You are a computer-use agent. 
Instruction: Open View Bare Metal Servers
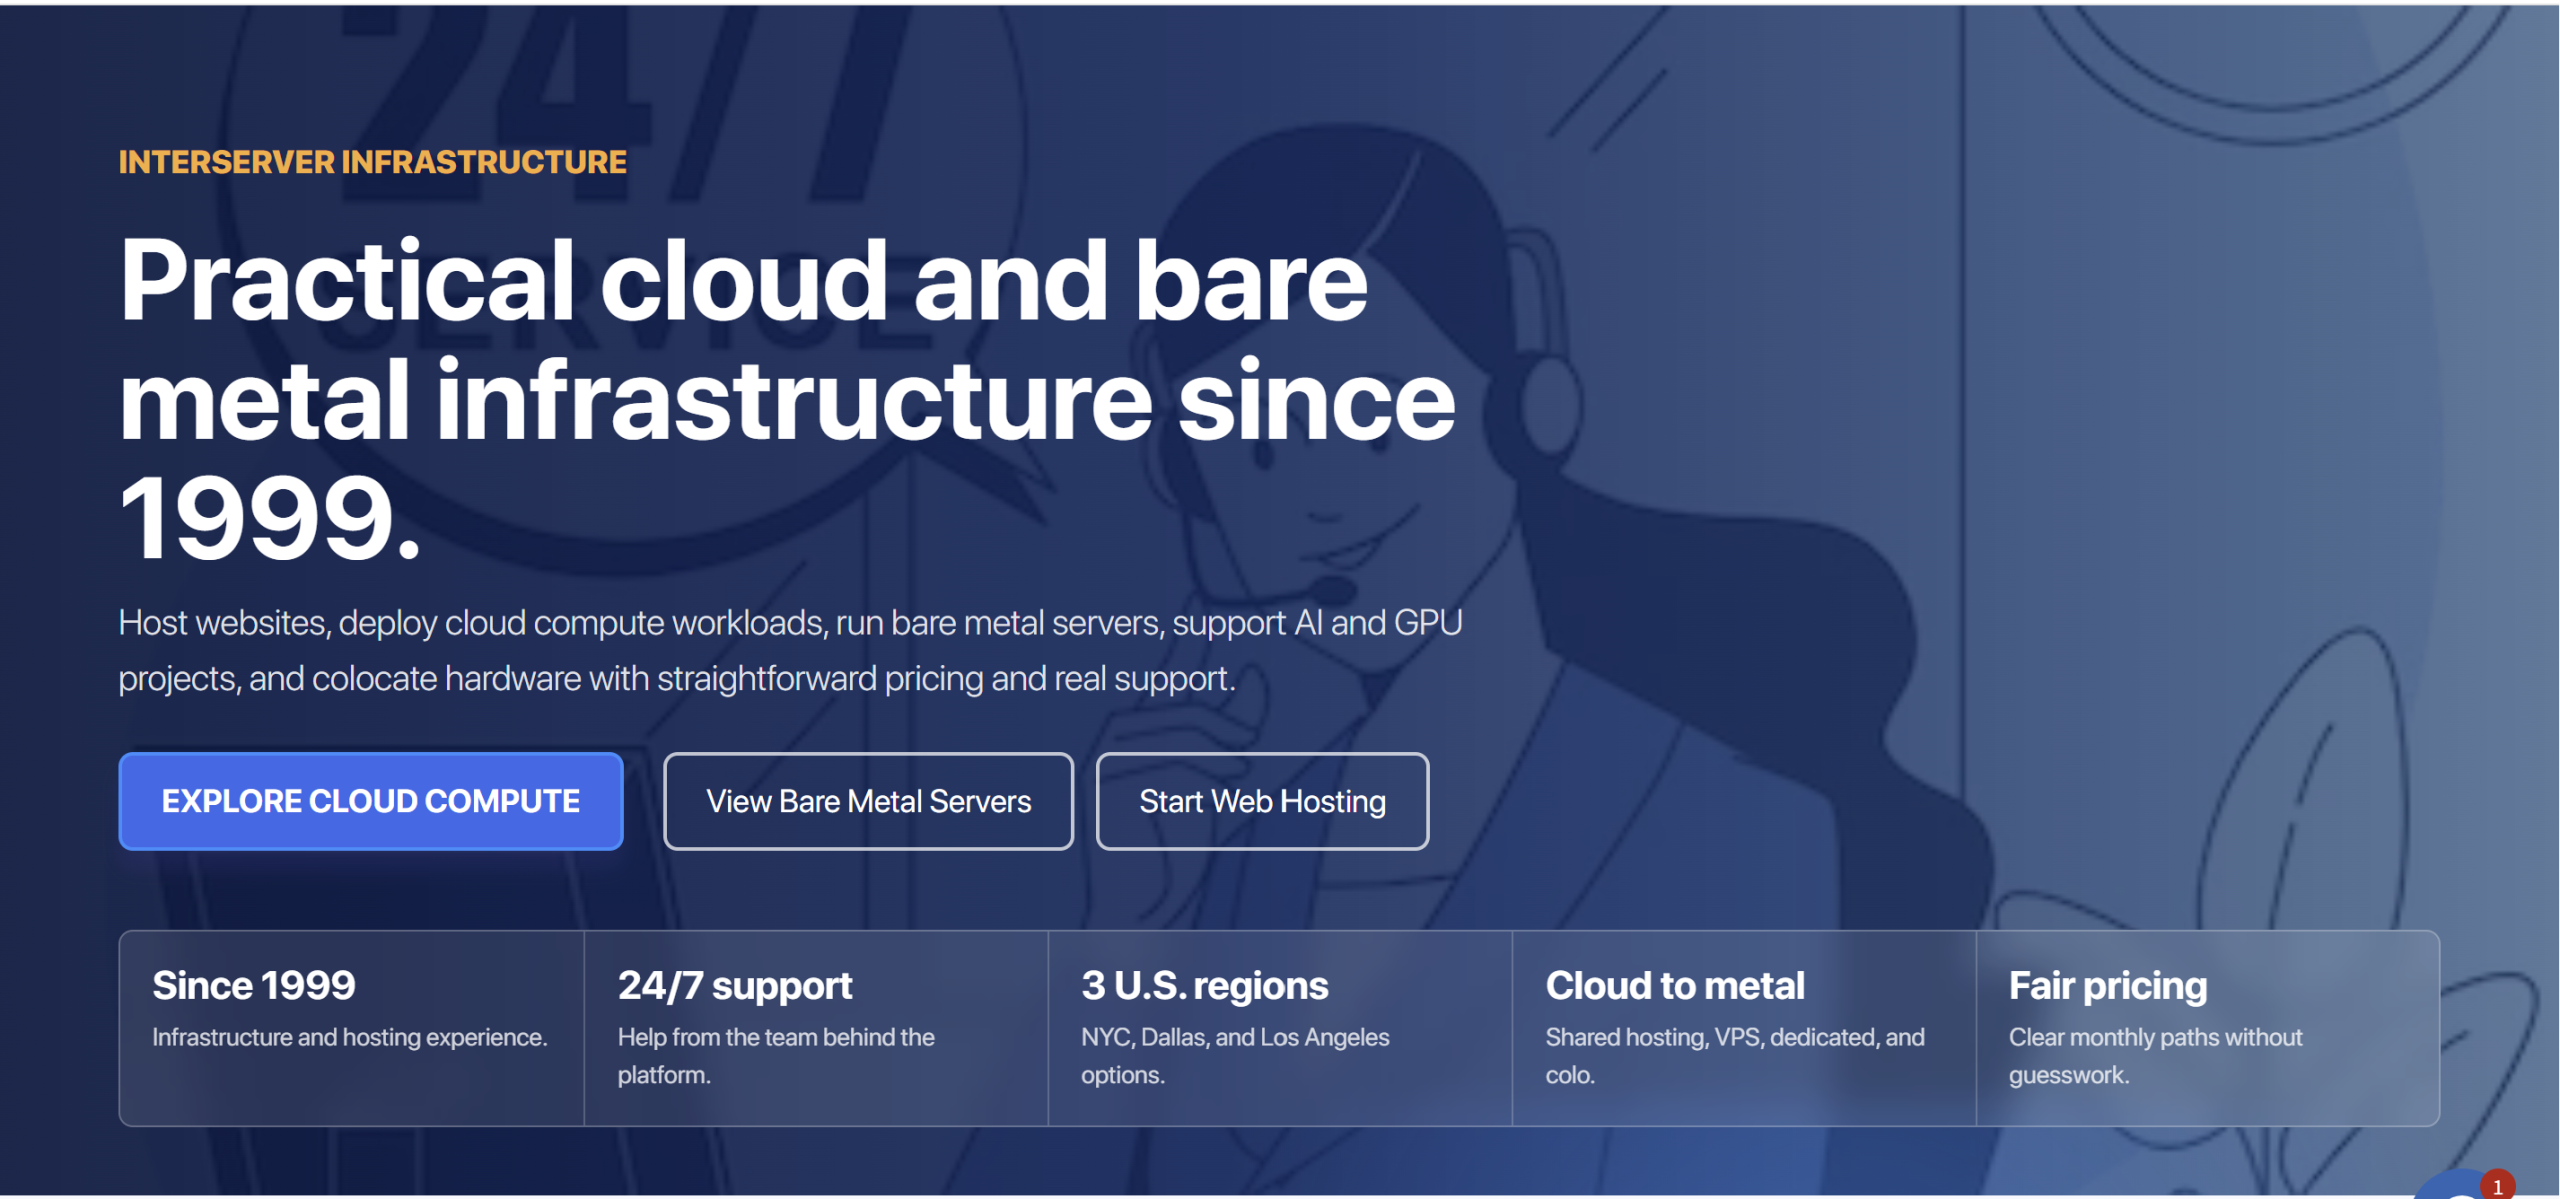[868, 801]
